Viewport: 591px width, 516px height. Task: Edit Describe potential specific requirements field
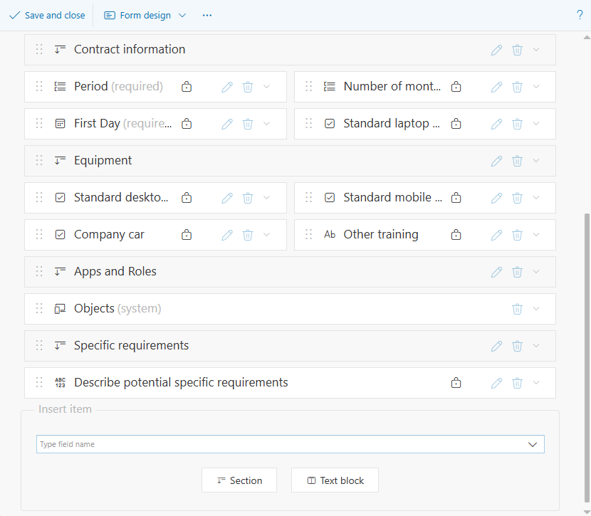coord(496,383)
